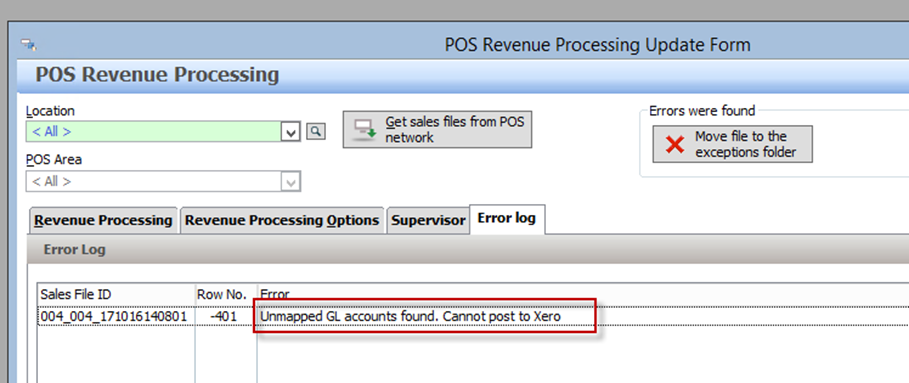
Task: Click the Row No. column header
Action: (226, 294)
